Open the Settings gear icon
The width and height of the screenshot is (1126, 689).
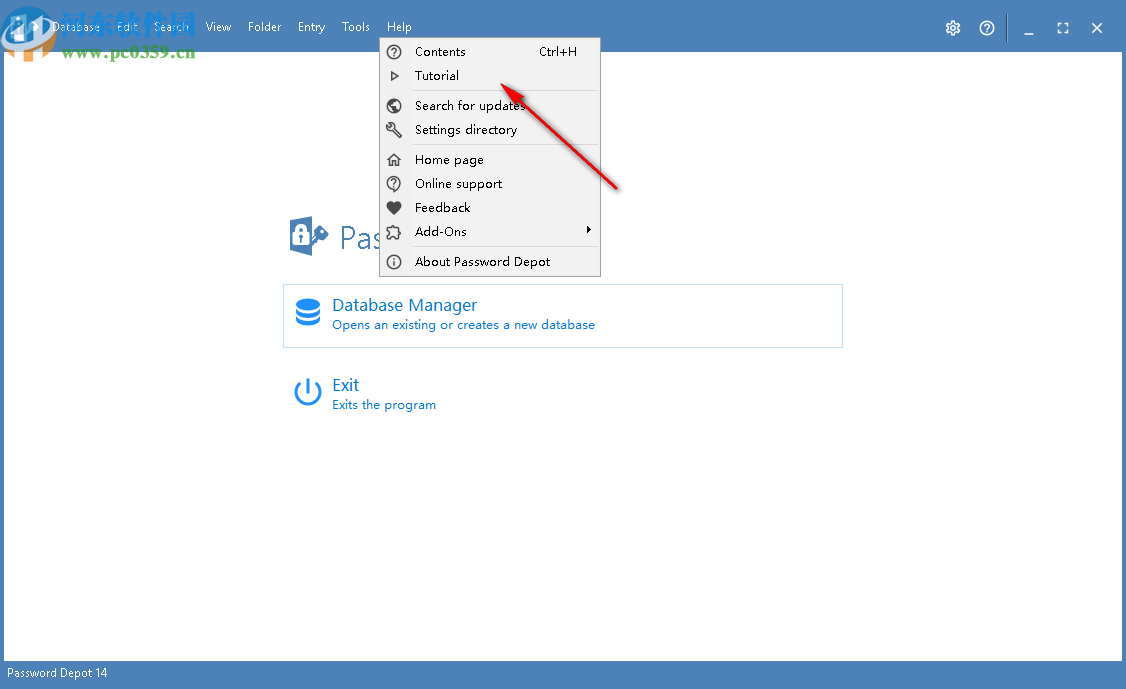click(952, 28)
